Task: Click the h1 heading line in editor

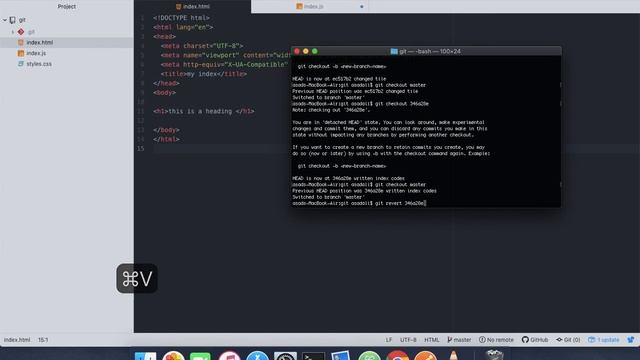Action: (204, 111)
